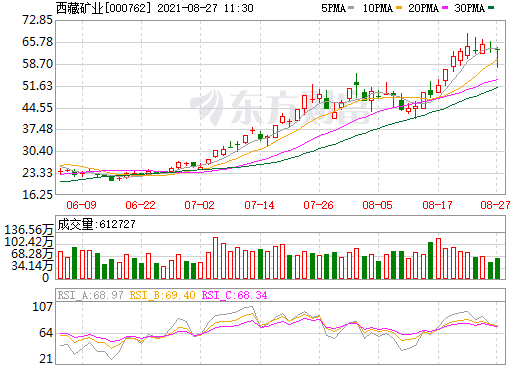This screenshot has height=365, width=520.
Task: Click the last green volume bar on 08-27
Action: [x=497, y=268]
